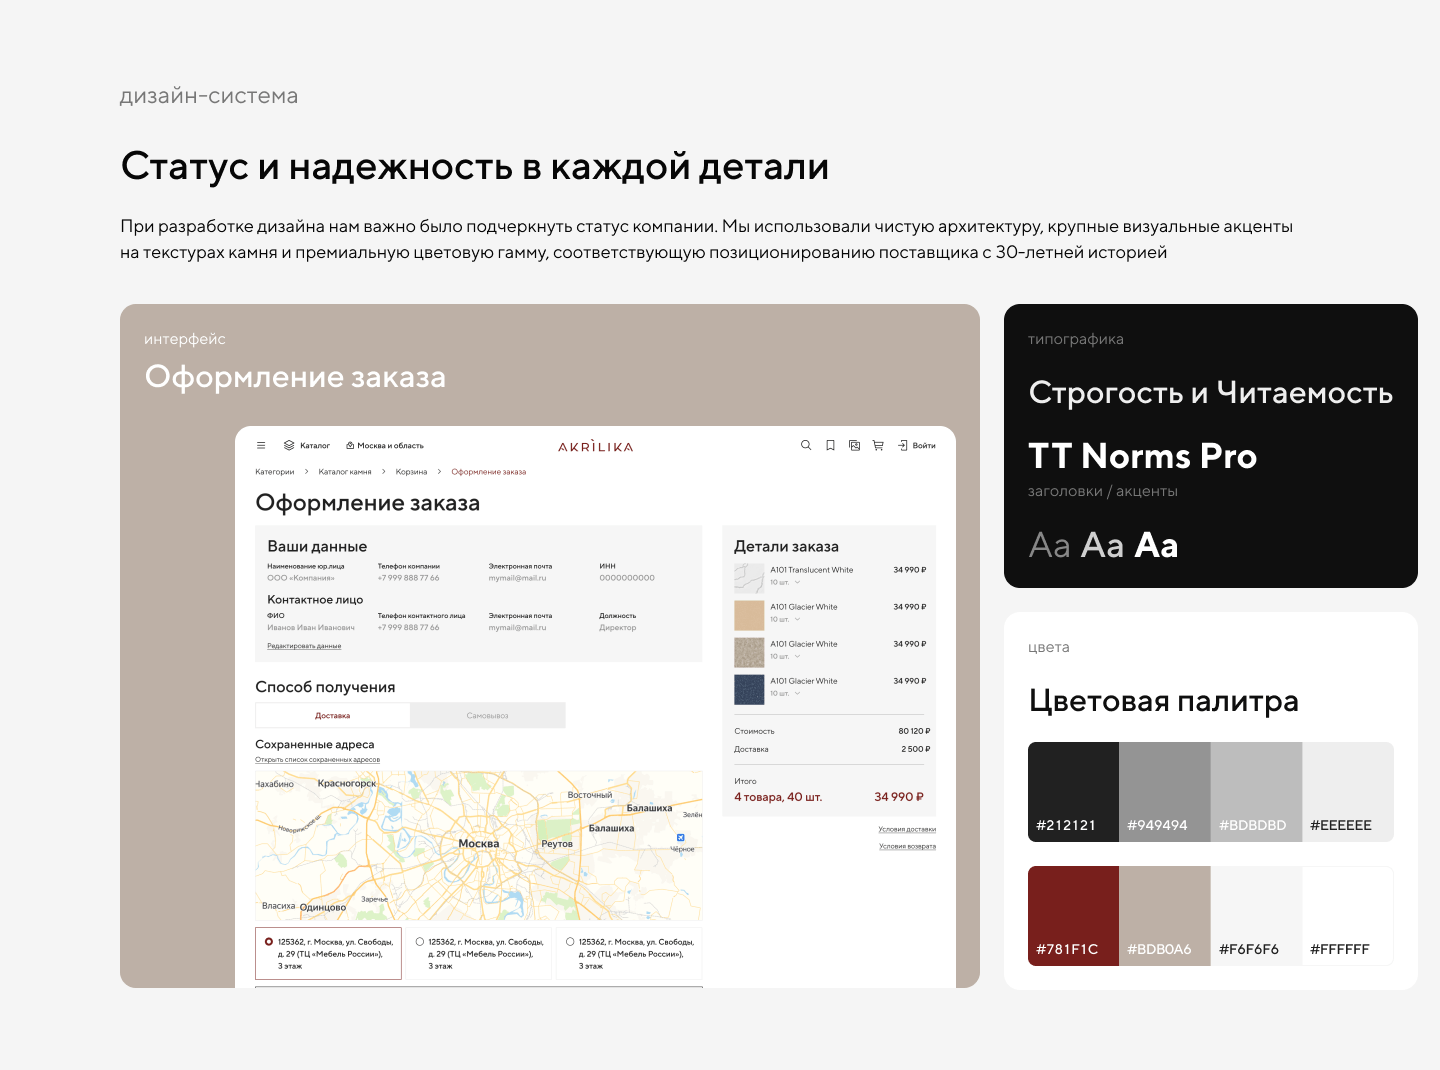
Task: Open the saved addresses list link
Action: pos(317,760)
